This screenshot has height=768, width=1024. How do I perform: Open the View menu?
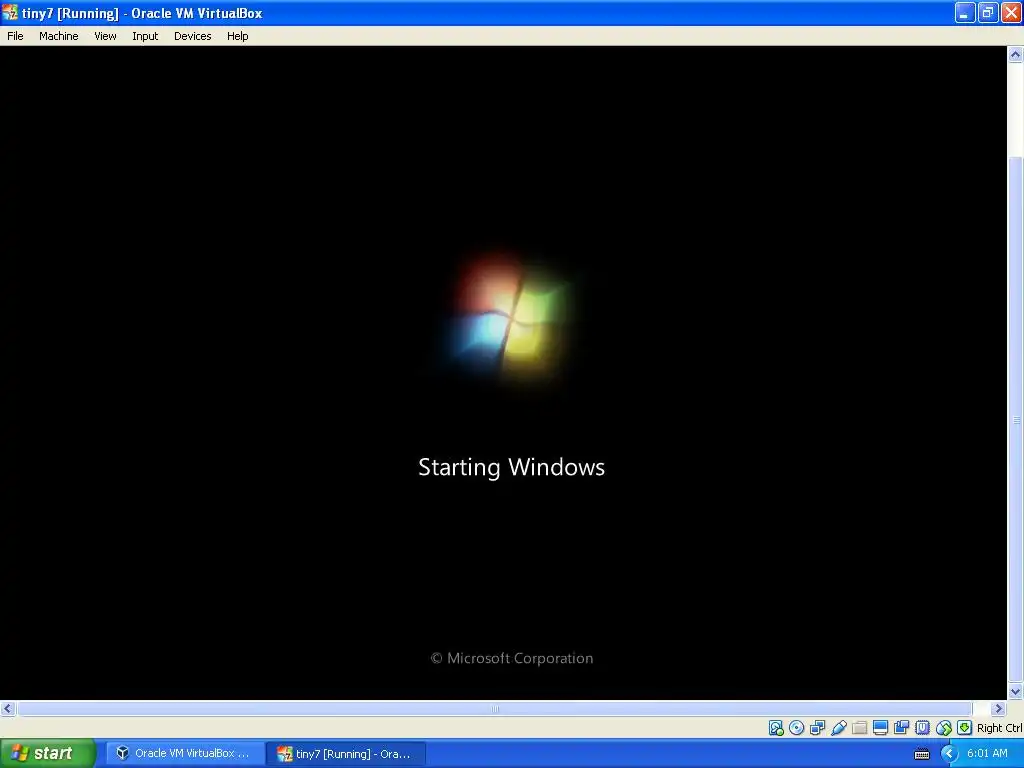tap(105, 36)
